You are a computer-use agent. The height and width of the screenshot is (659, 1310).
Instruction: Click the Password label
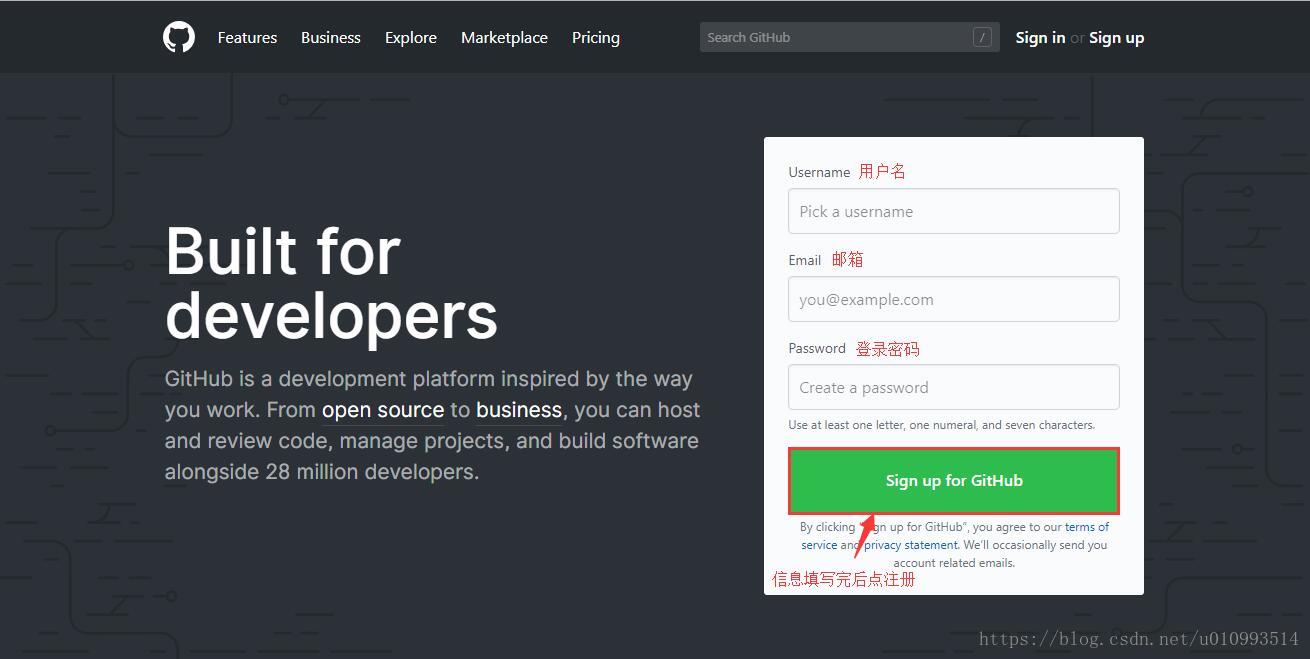point(817,348)
